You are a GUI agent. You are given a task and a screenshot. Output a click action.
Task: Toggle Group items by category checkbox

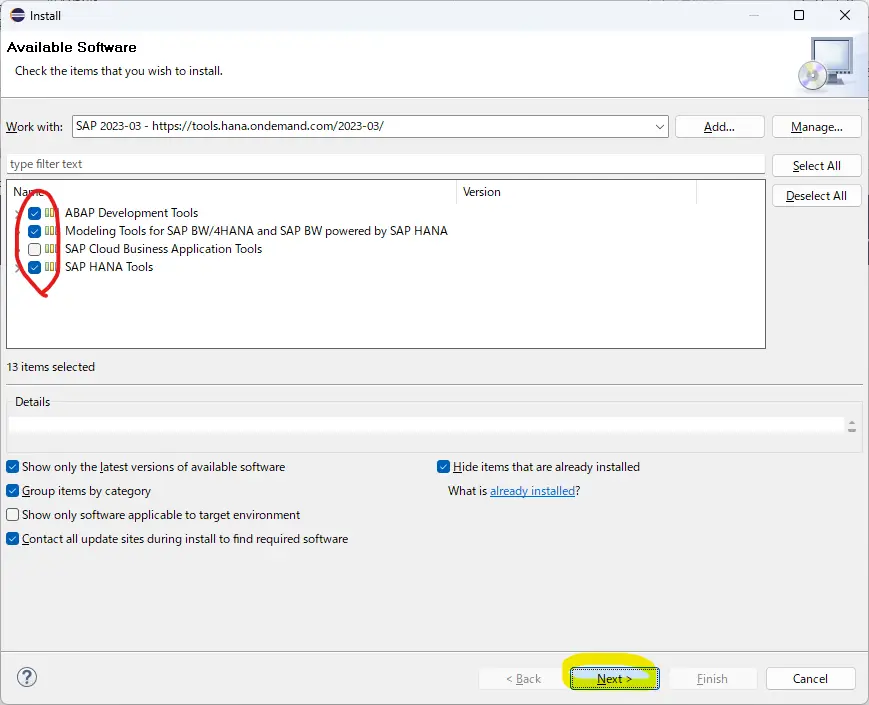12,491
